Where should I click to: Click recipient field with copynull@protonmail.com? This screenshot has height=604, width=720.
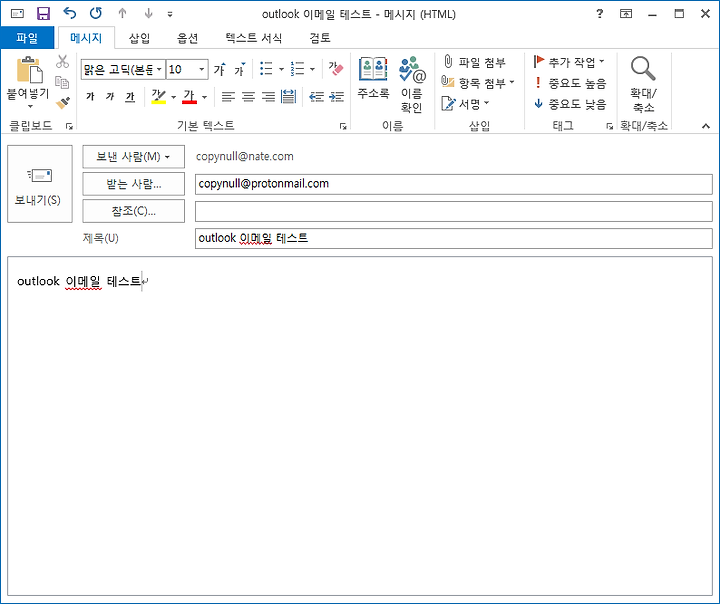(x=454, y=184)
